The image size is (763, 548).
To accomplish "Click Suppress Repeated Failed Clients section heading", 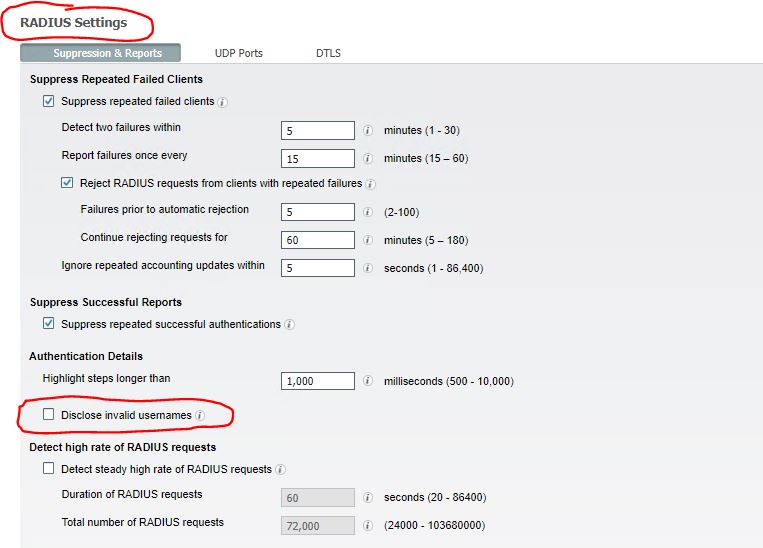I will pyautogui.click(x=116, y=79).
